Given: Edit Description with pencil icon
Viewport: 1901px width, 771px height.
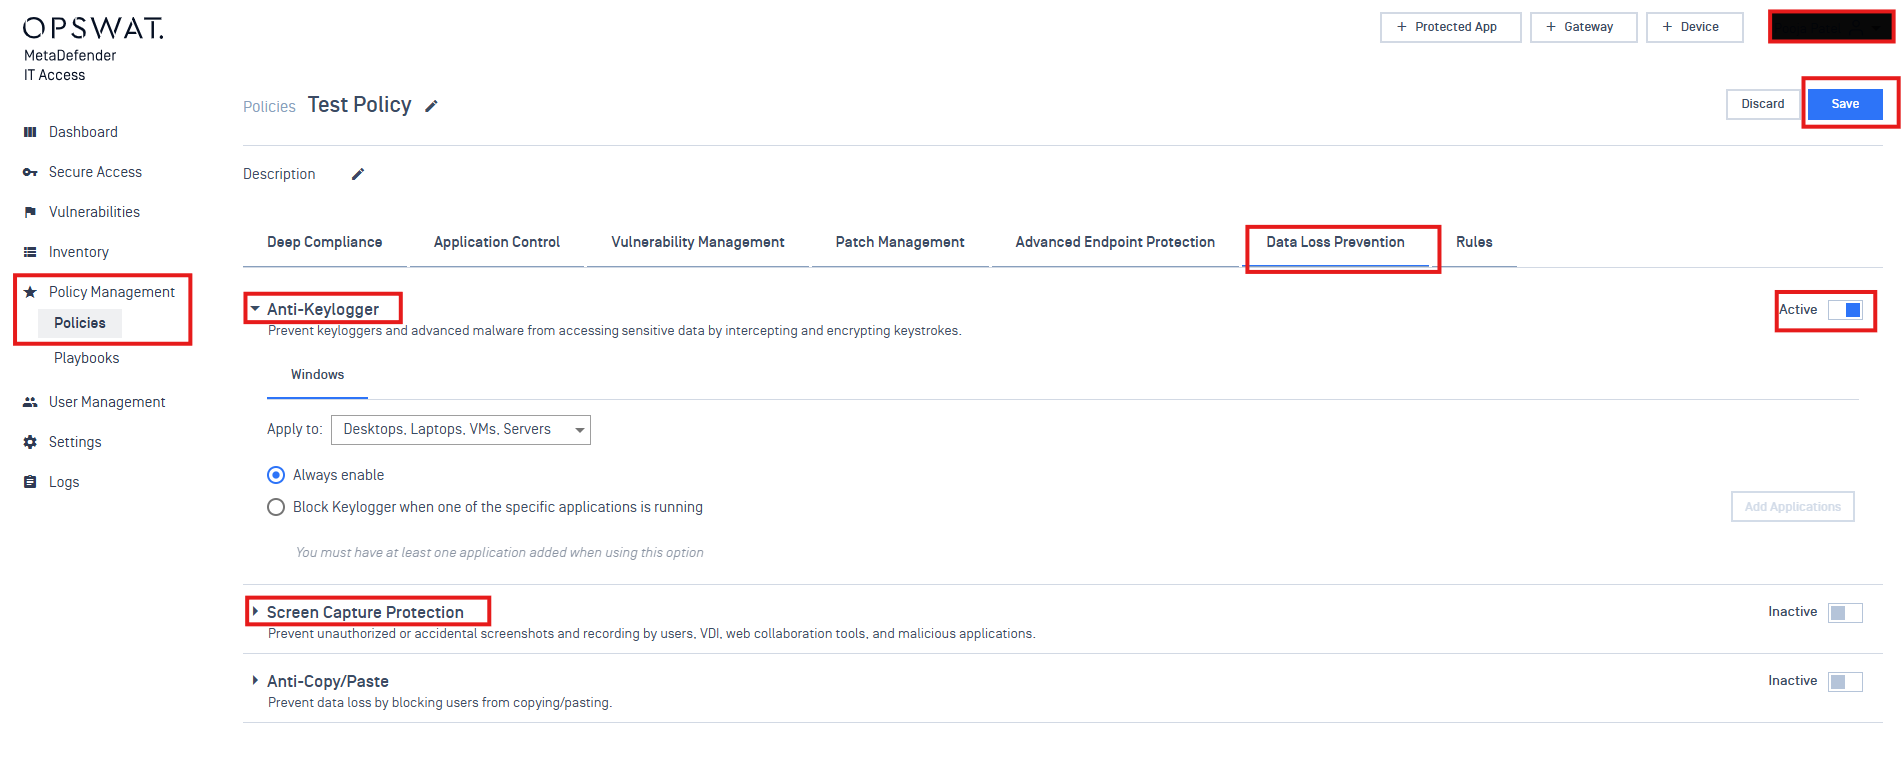Looking at the screenshot, I should click(358, 174).
